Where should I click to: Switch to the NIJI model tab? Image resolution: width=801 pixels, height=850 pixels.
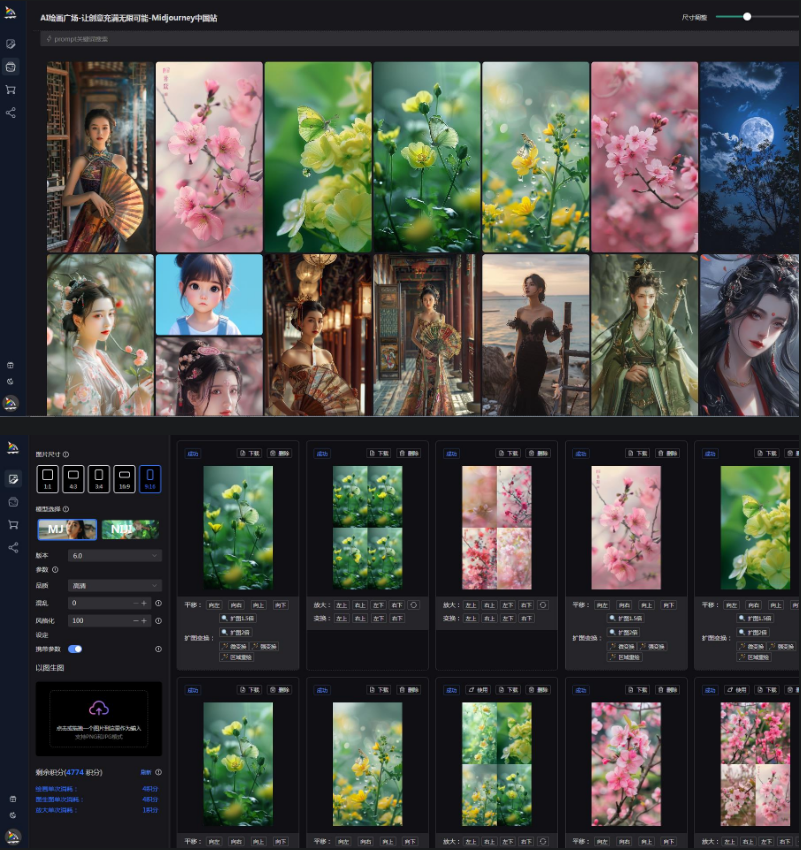pyautogui.click(x=129, y=530)
